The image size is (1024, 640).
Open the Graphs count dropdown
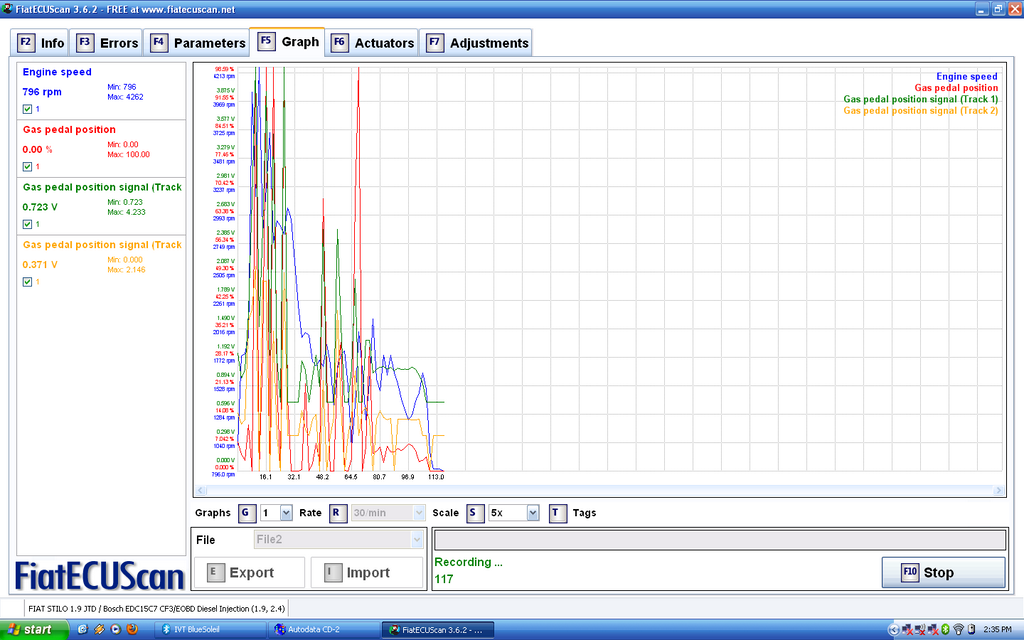[x=286, y=513]
